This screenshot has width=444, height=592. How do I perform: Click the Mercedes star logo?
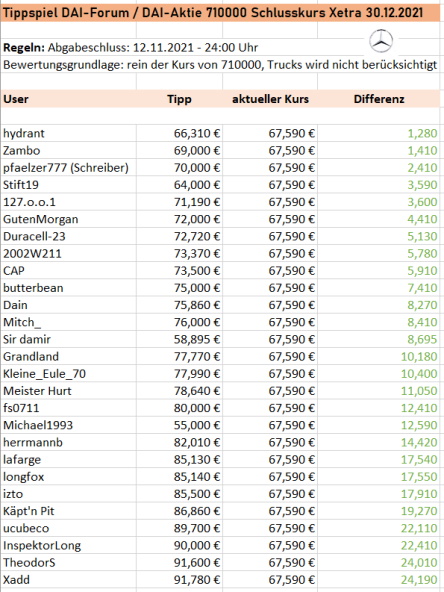[x=381, y=41]
